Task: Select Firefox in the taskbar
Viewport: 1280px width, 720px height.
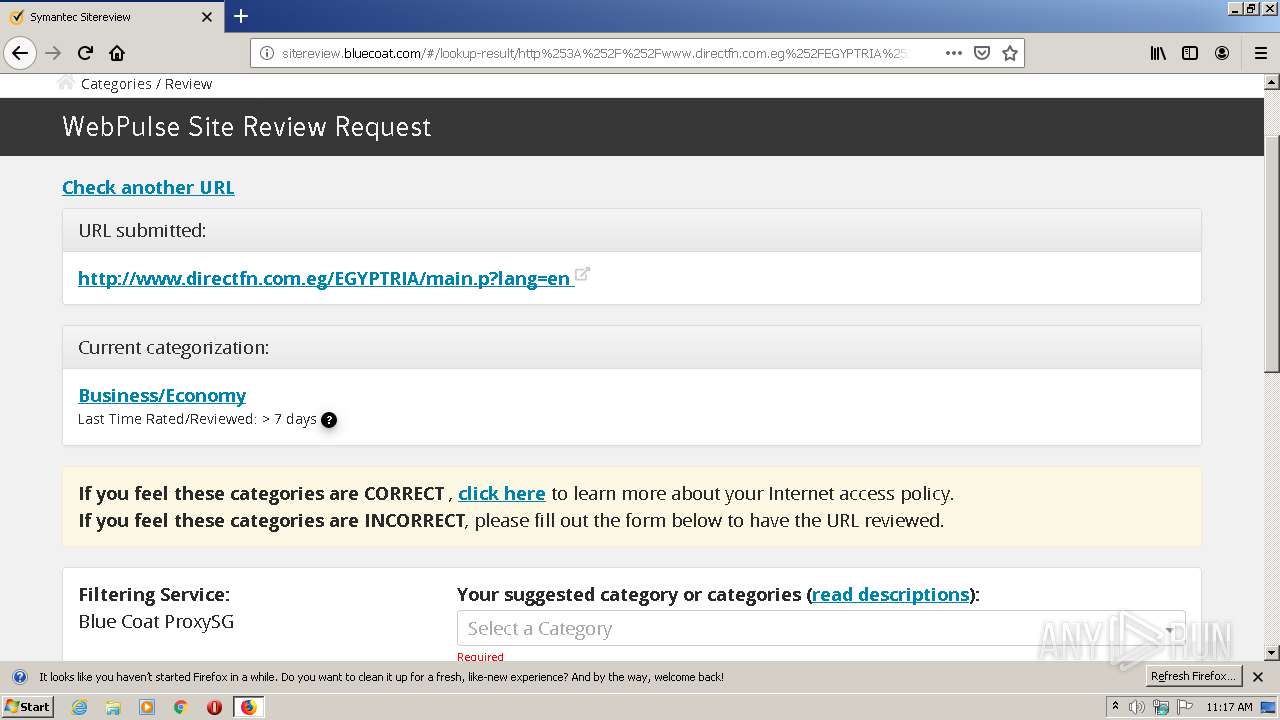Action: 248,707
